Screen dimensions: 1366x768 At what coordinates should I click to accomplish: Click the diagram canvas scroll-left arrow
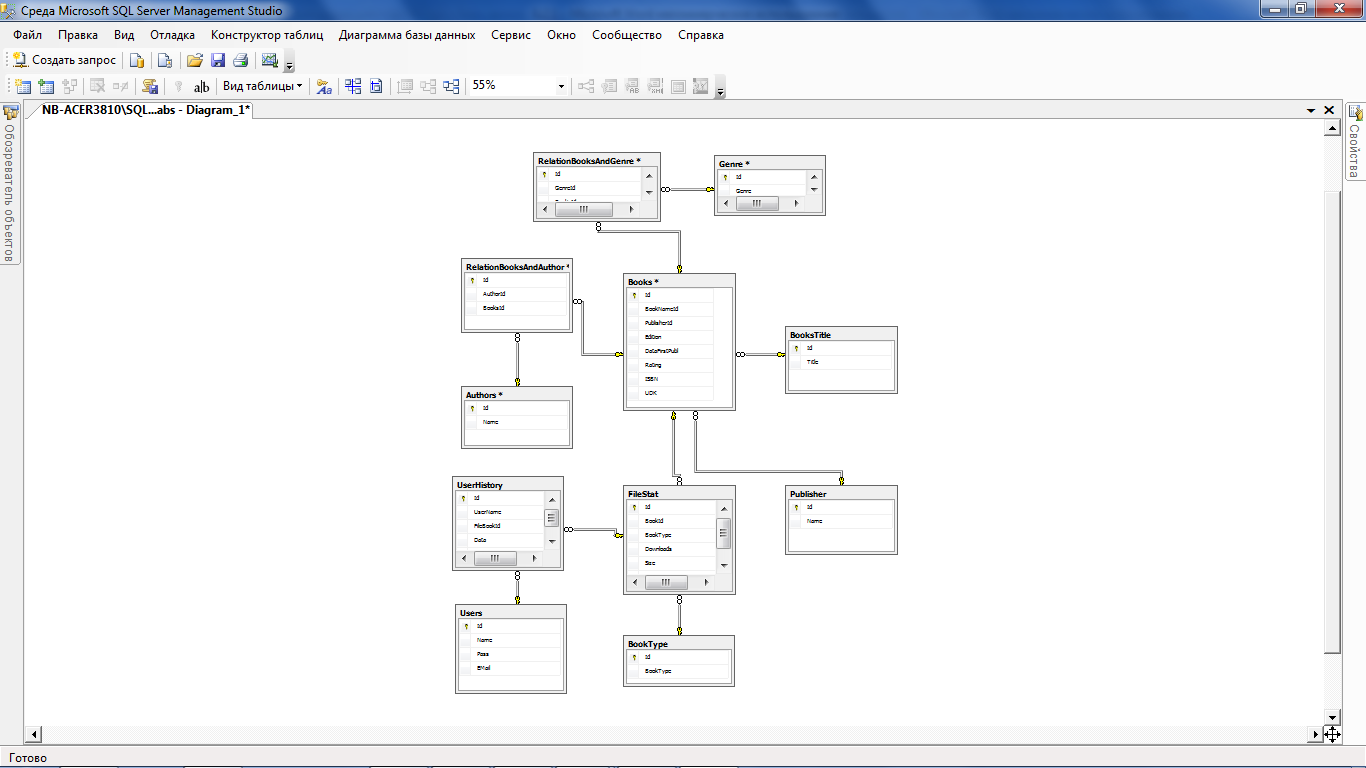tap(33, 734)
